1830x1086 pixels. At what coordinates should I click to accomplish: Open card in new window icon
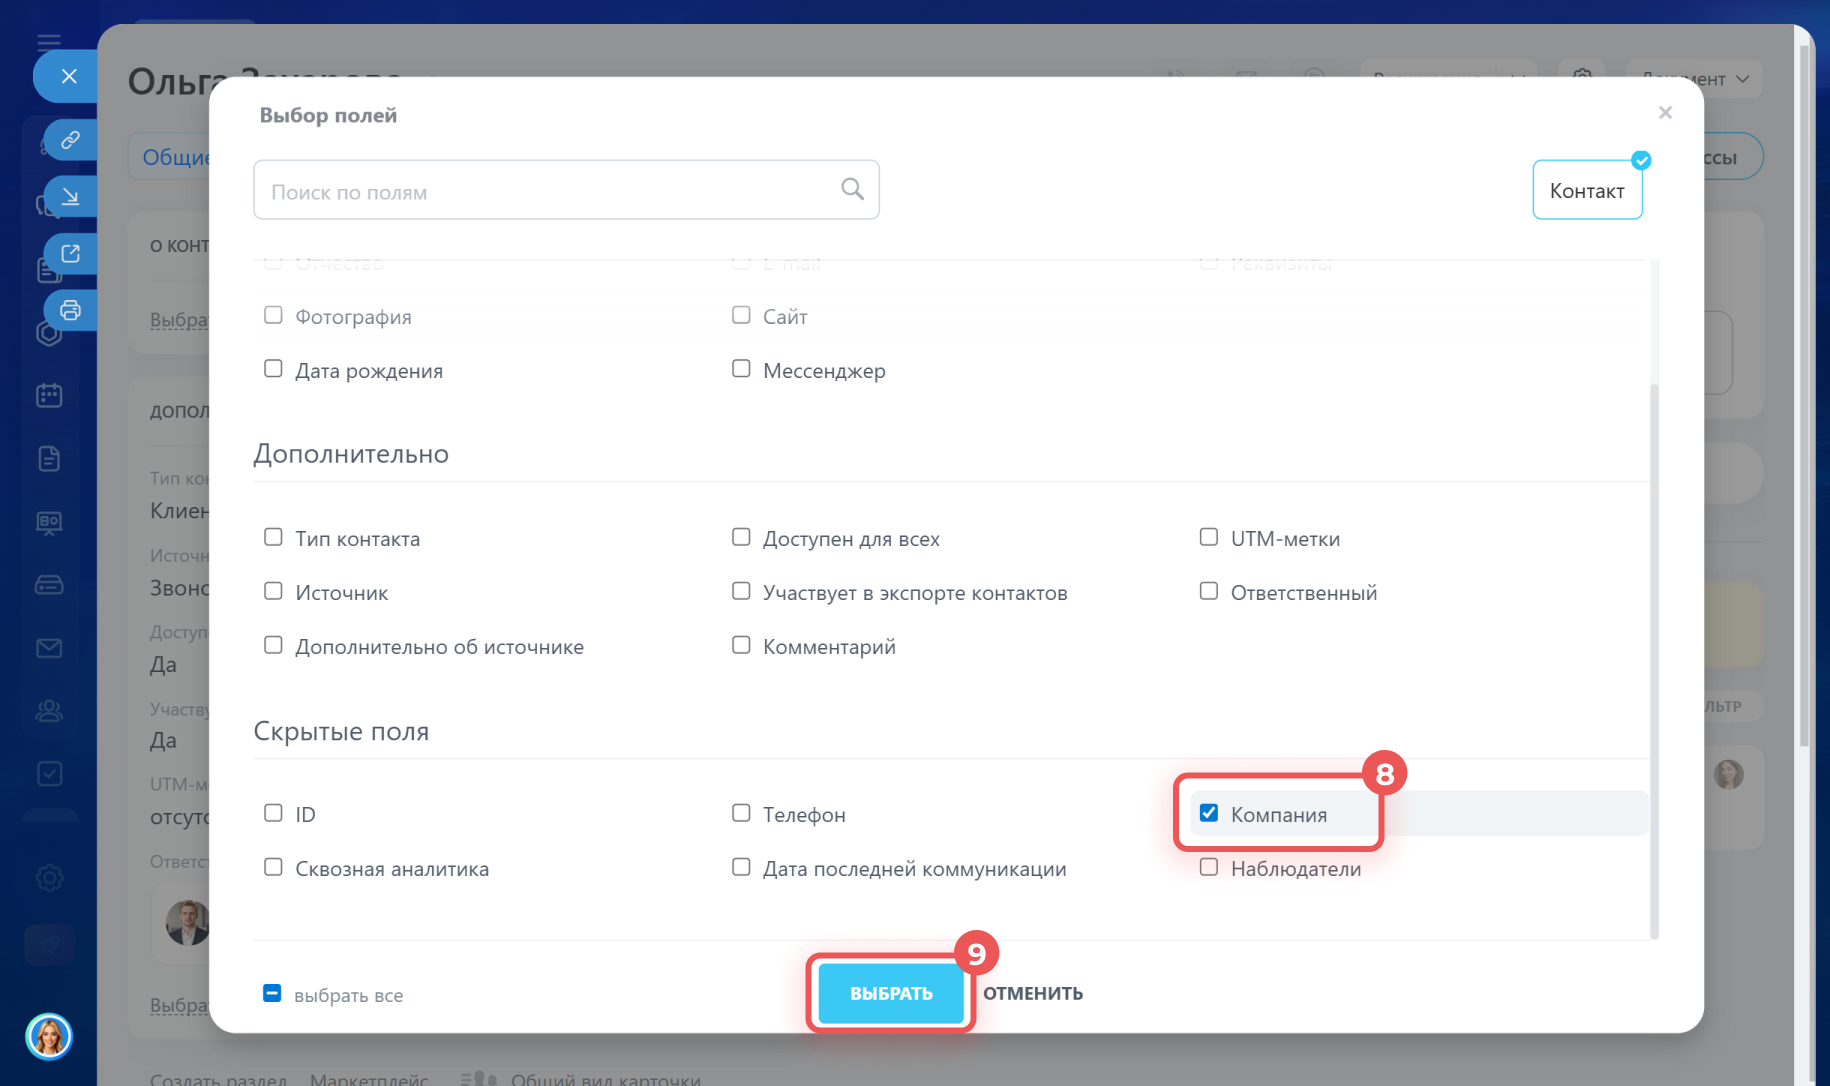pyautogui.click(x=70, y=254)
